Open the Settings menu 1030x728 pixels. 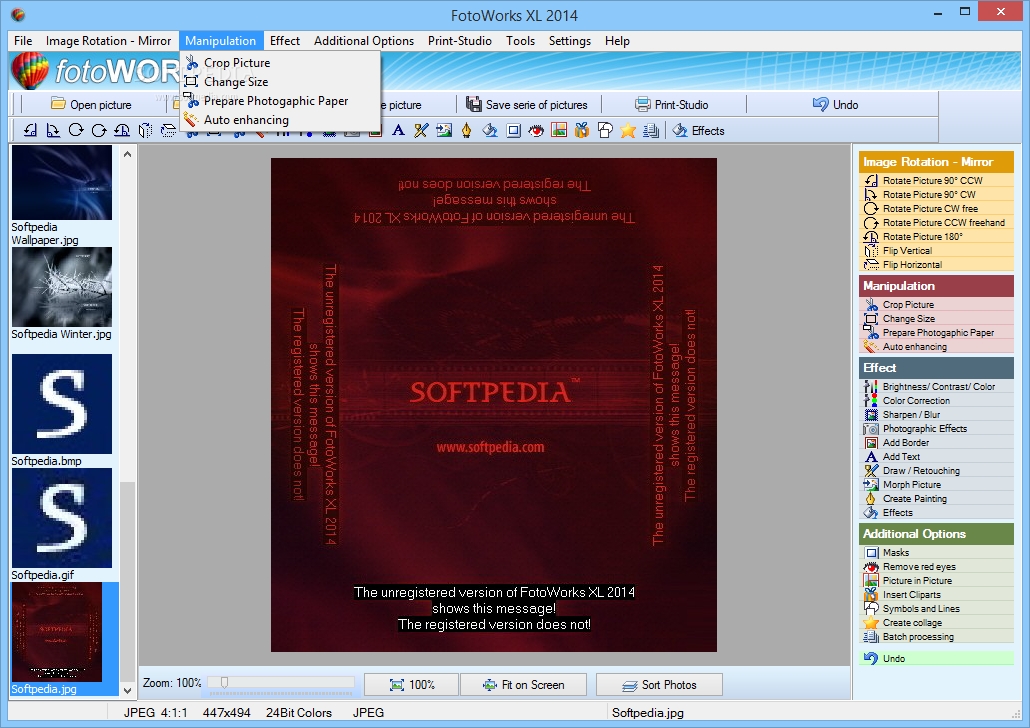click(570, 41)
